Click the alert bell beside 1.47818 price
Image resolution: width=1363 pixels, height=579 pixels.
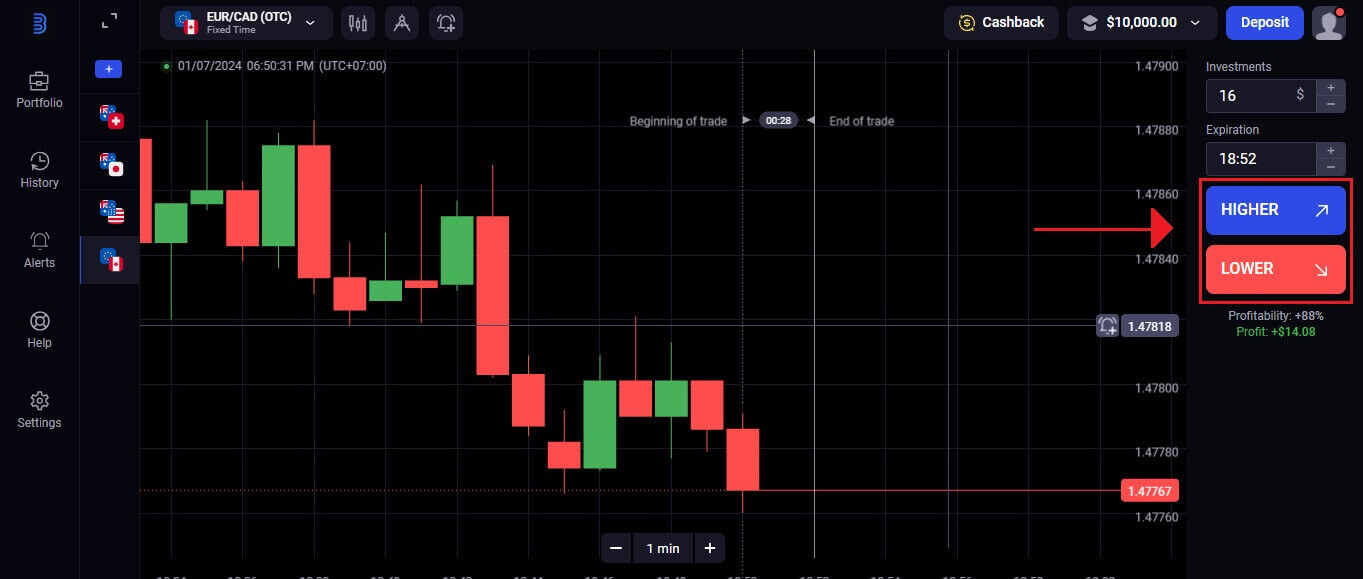[x=1107, y=326]
